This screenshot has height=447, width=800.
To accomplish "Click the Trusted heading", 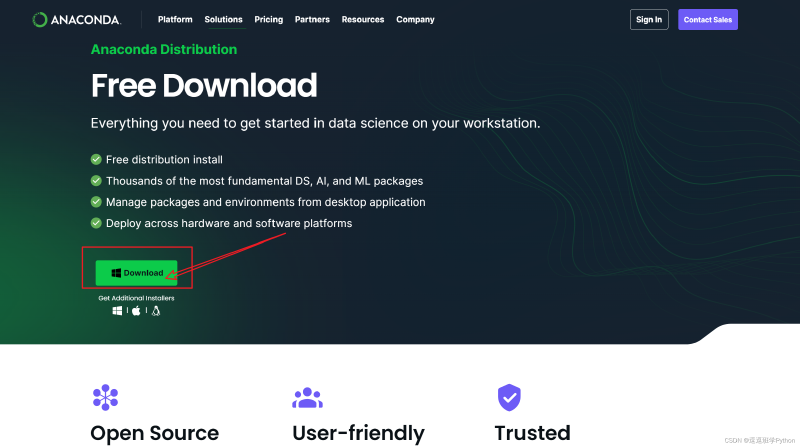I will 533,433.
